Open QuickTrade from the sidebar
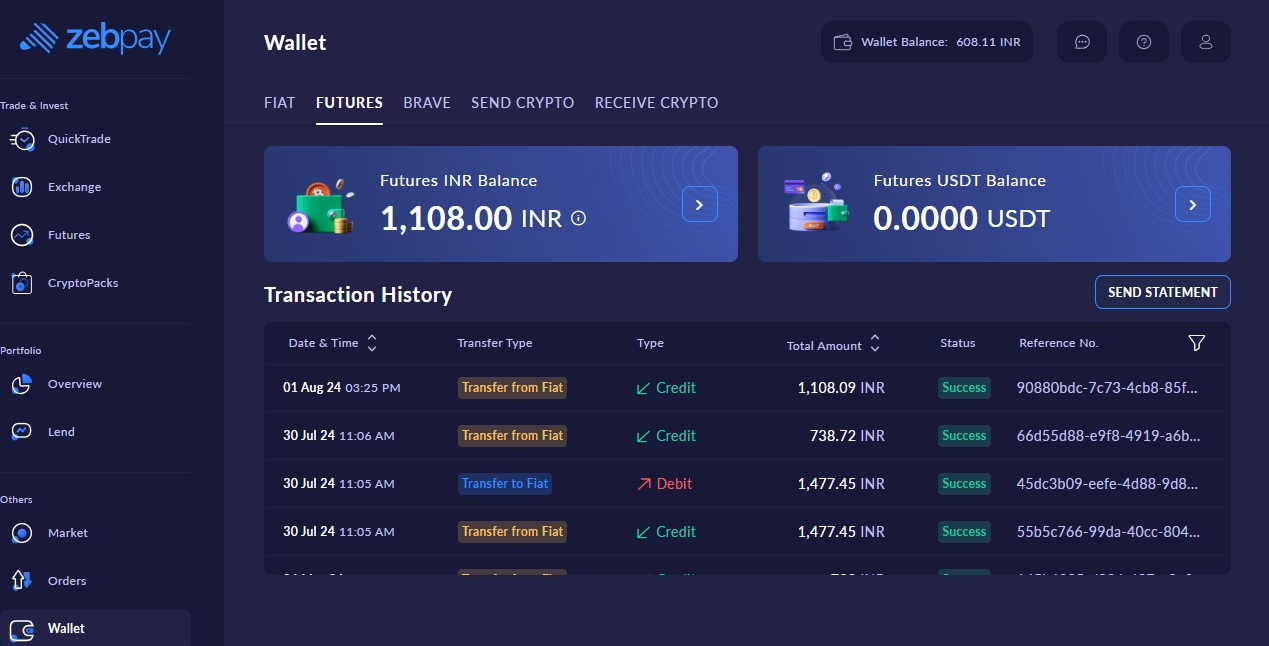 click(60, 139)
